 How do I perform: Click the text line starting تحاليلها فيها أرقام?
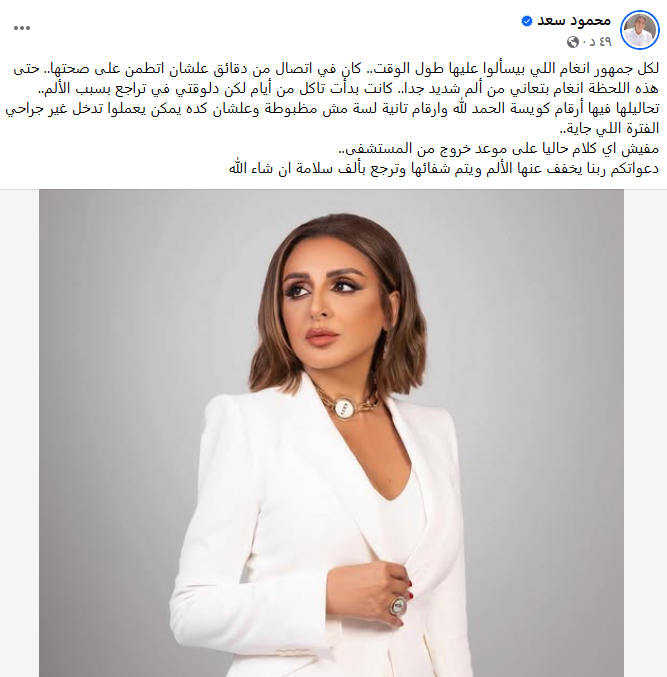[x=332, y=108]
